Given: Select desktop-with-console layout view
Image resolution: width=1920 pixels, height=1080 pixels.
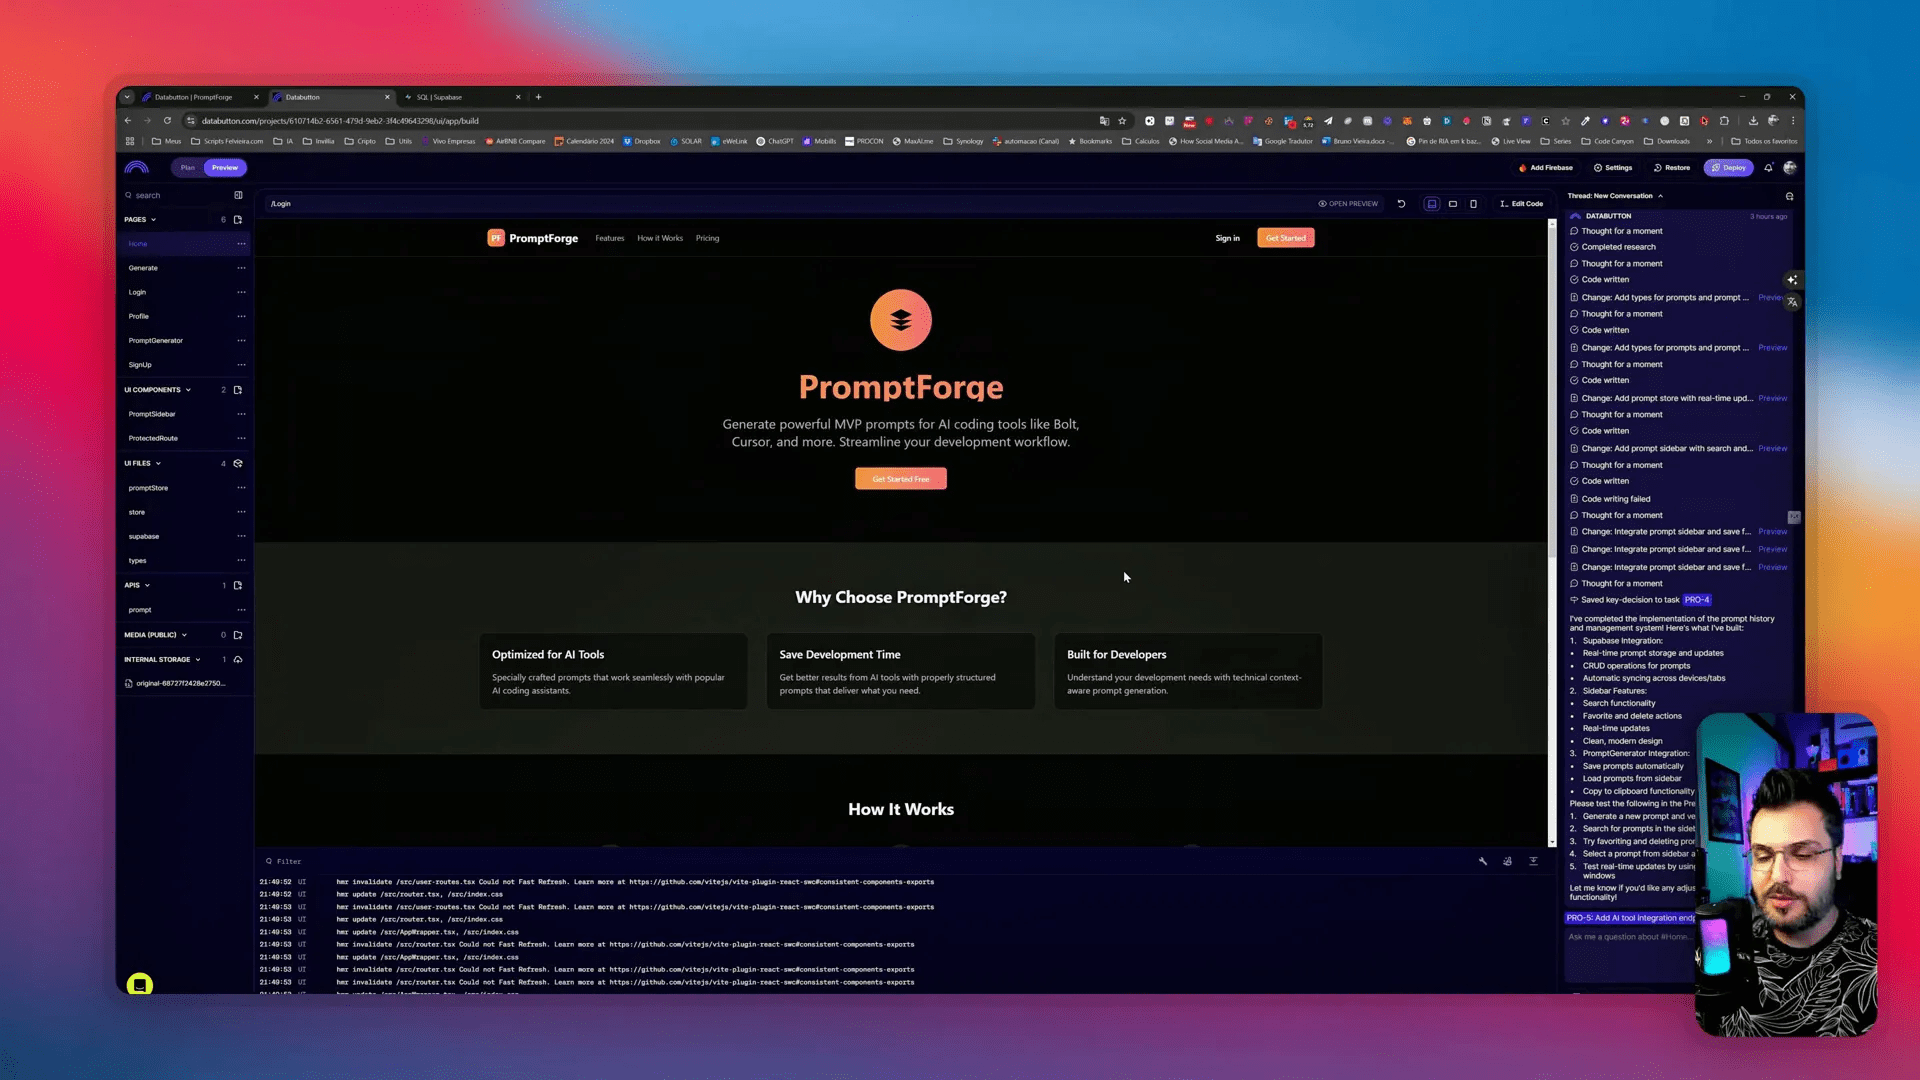Looking at the screenshot, I should click(x=1432, y=204).
